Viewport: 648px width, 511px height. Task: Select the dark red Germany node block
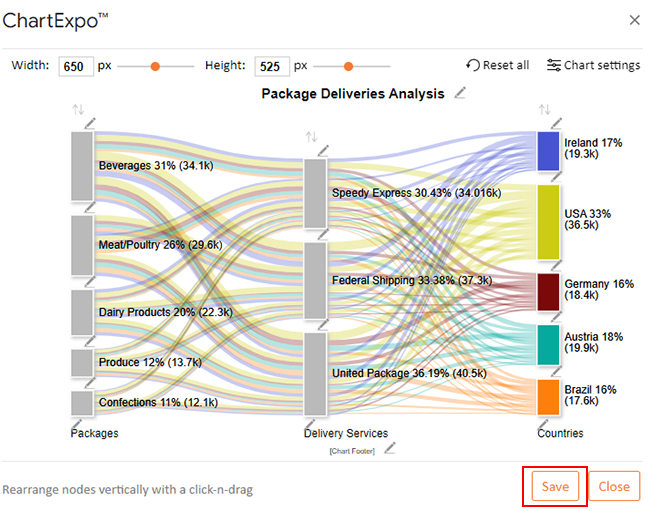[548, 291]
